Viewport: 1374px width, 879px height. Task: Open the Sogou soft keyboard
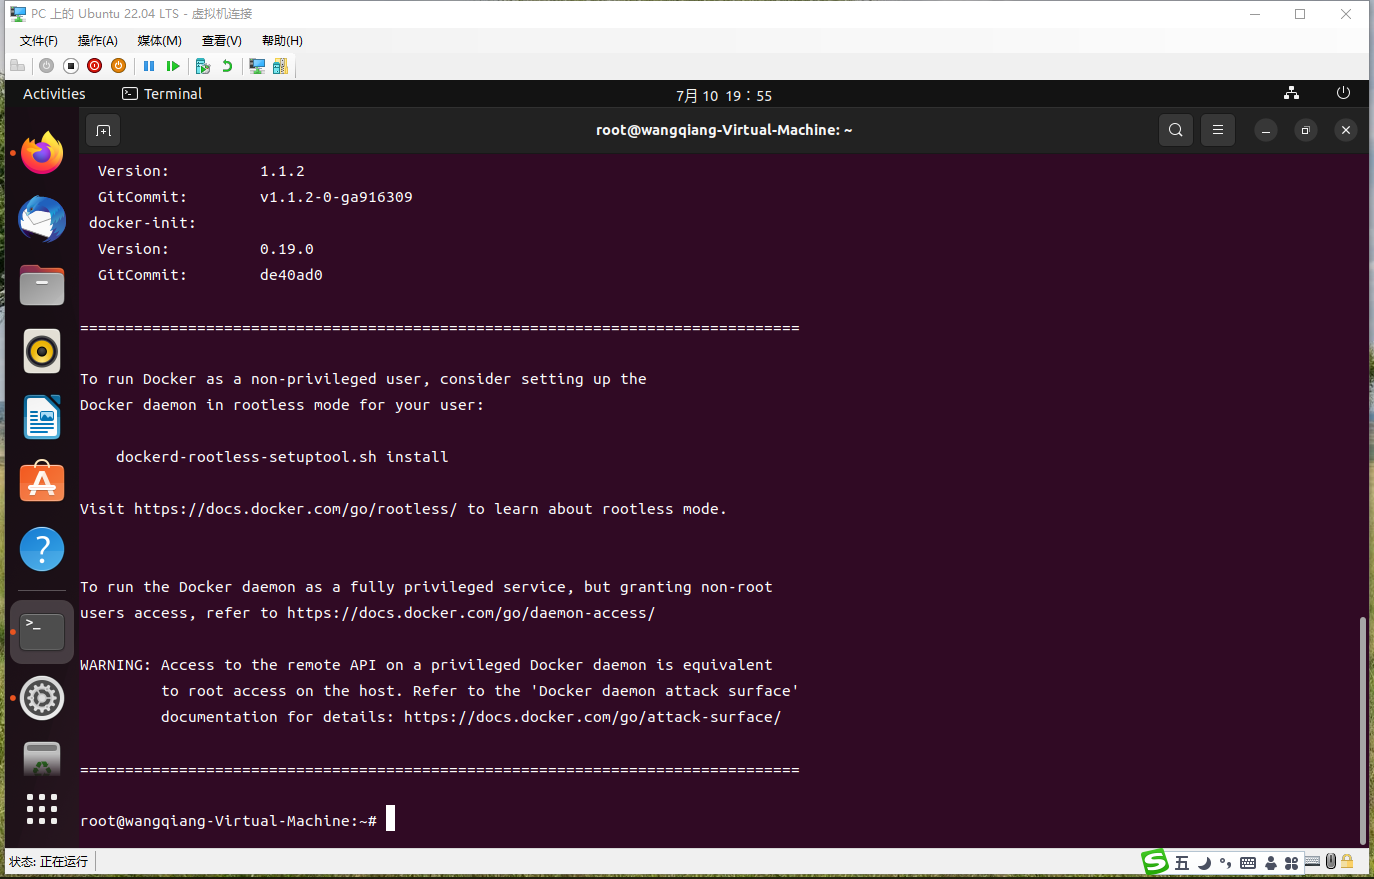pos(1248,863)
